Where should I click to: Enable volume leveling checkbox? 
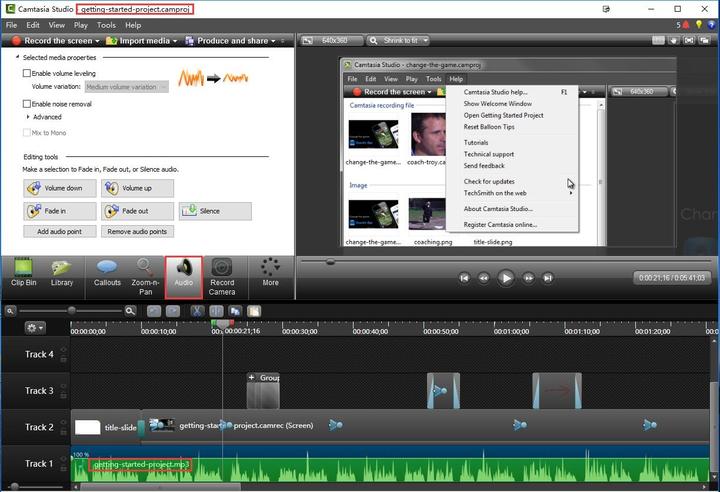click(x=27, y=73)
